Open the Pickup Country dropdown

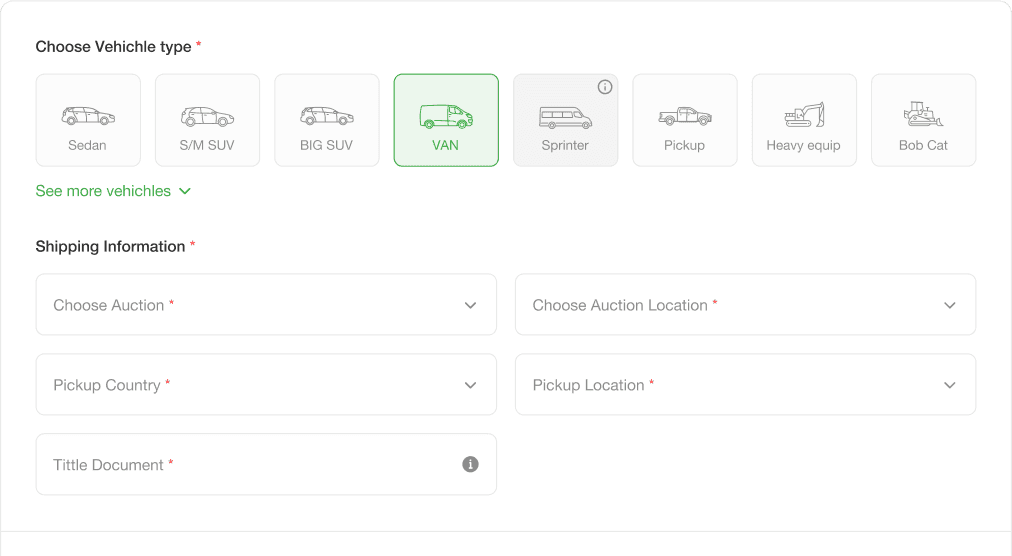pos(267,385)
